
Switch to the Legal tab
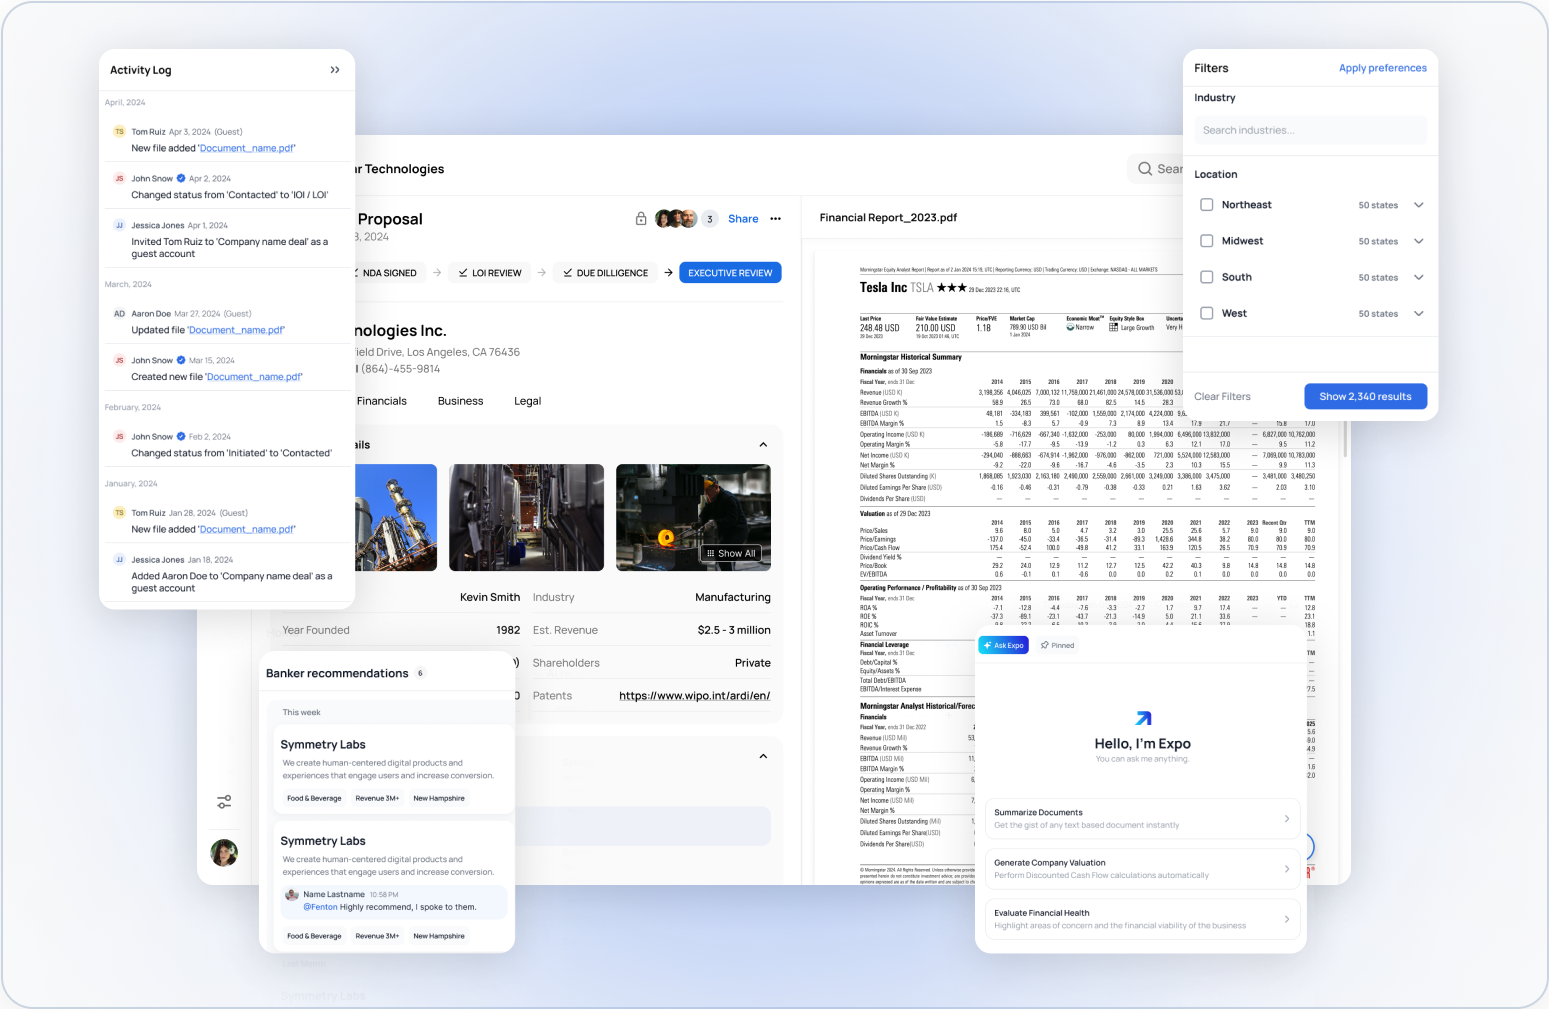click(527, 401)
